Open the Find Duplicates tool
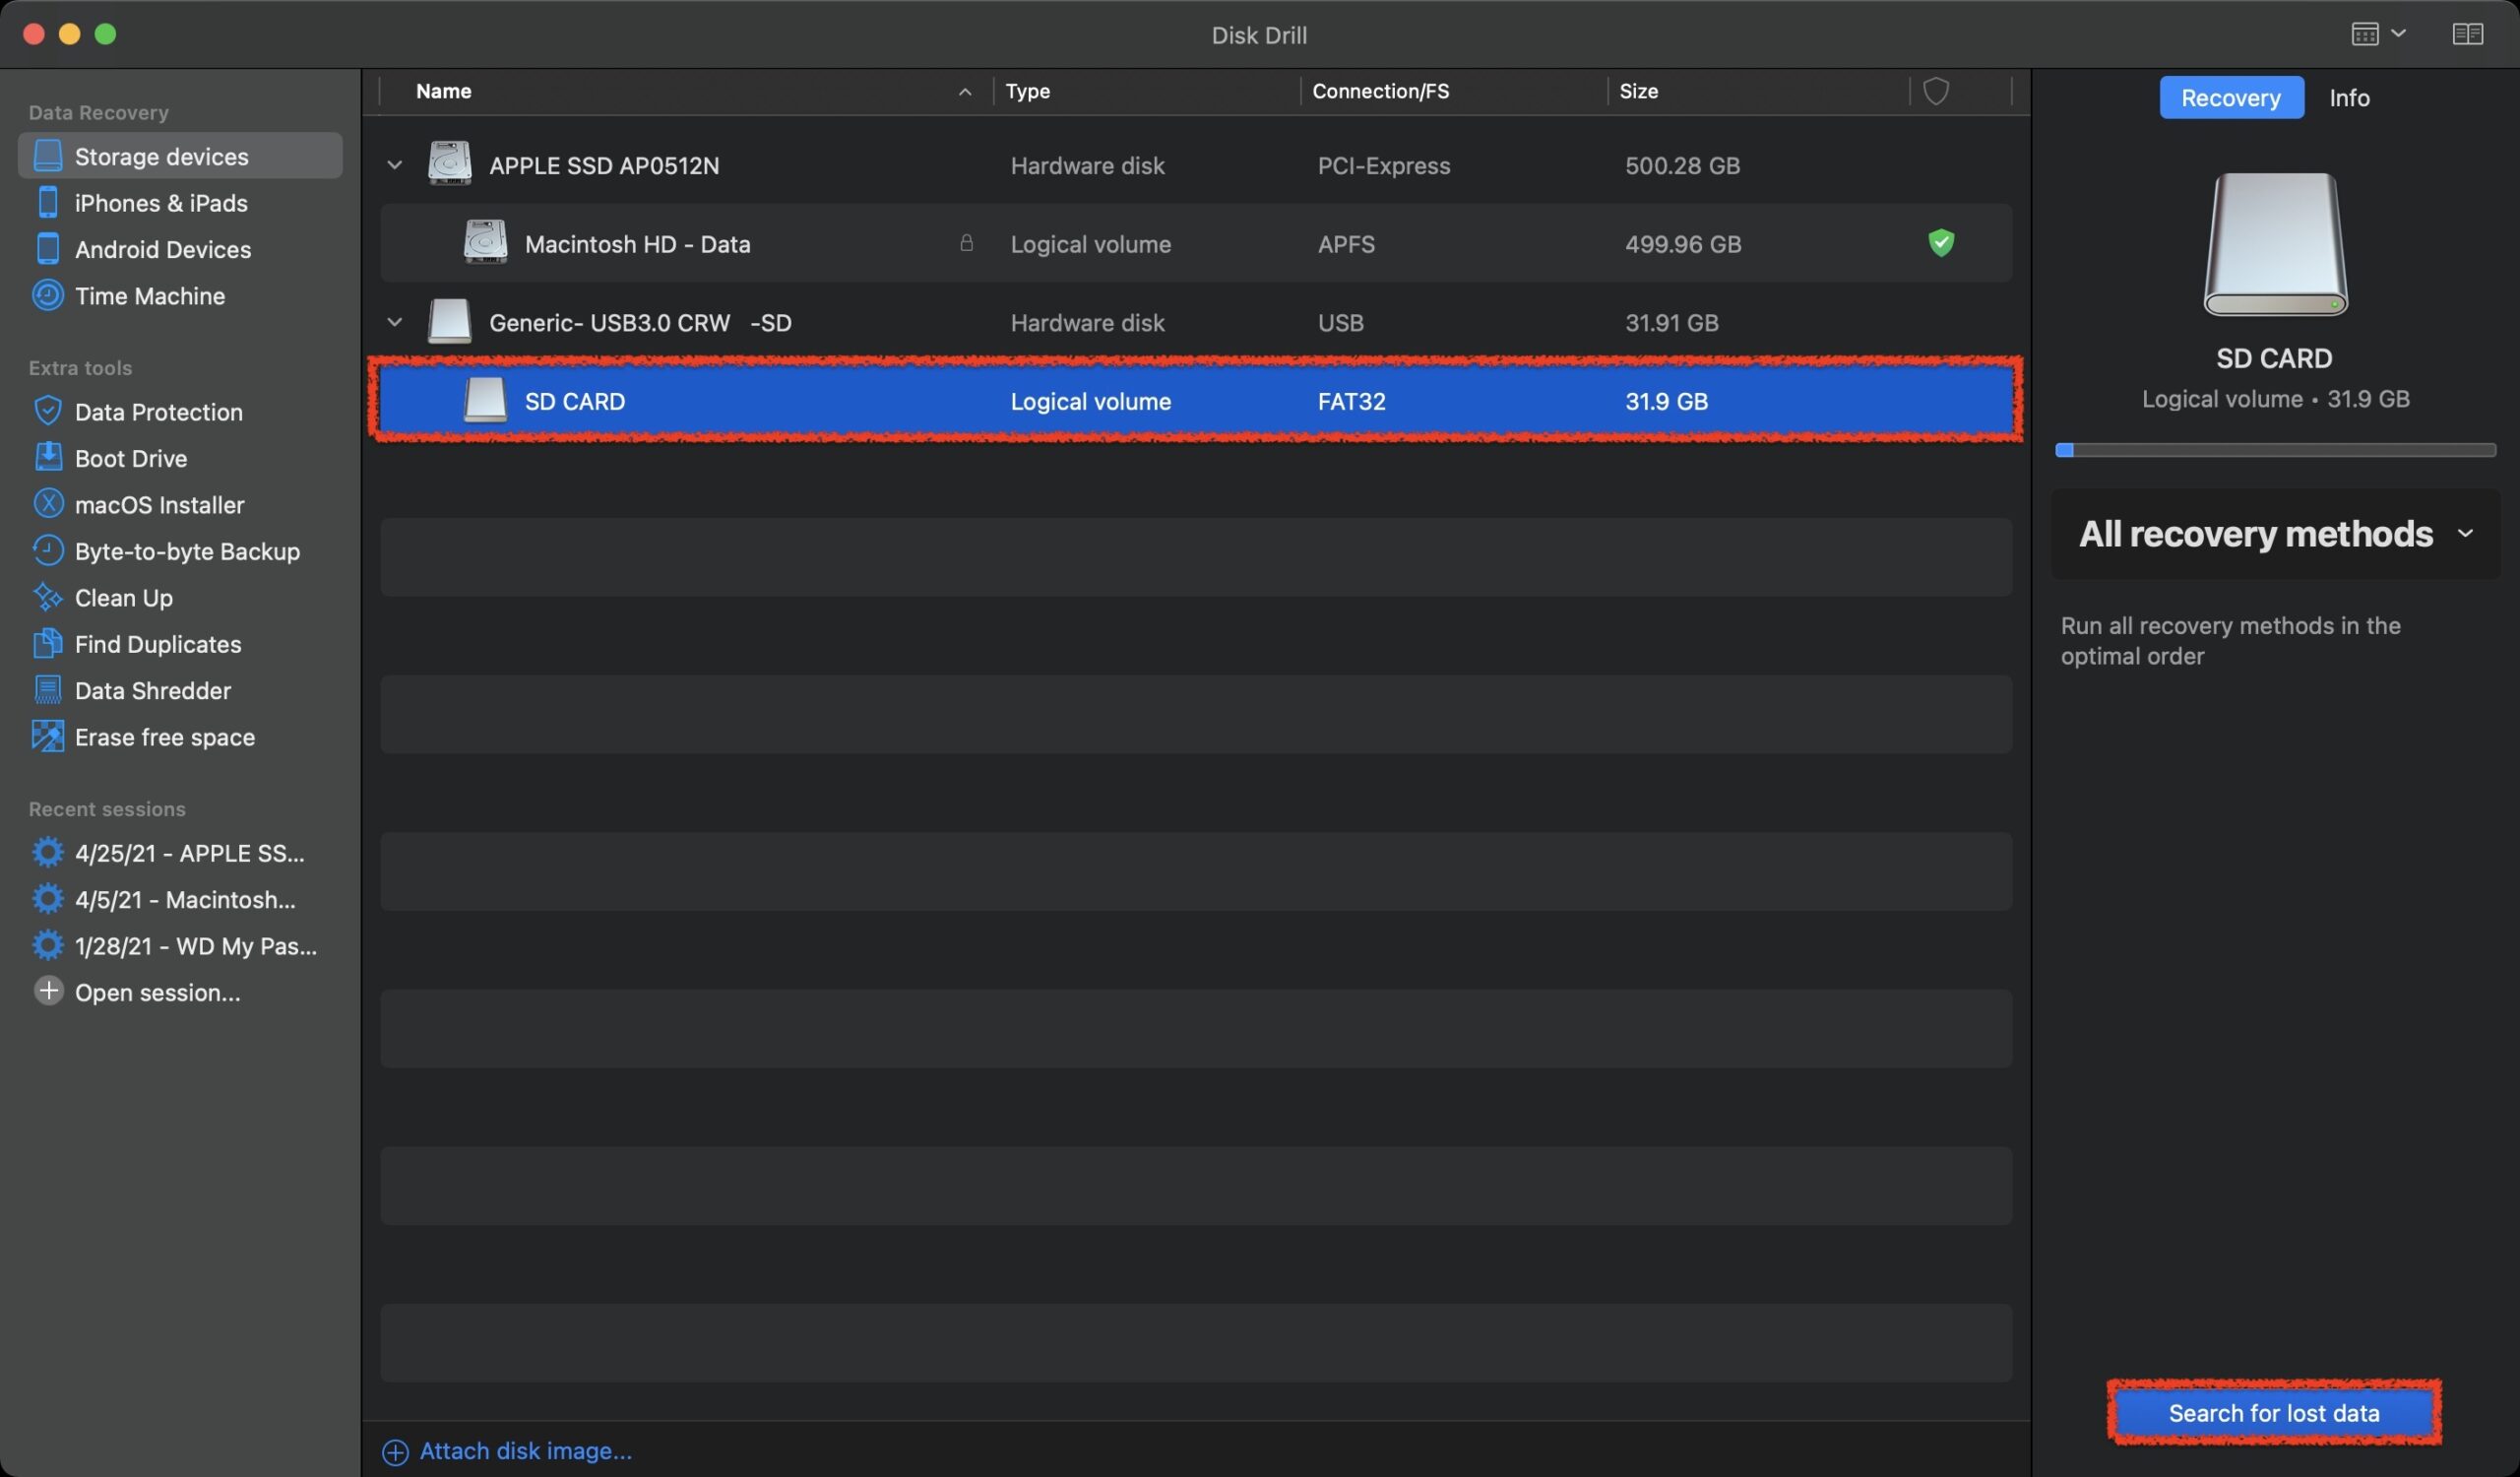Screen dimensions: 2520x1477 [157, 644]
